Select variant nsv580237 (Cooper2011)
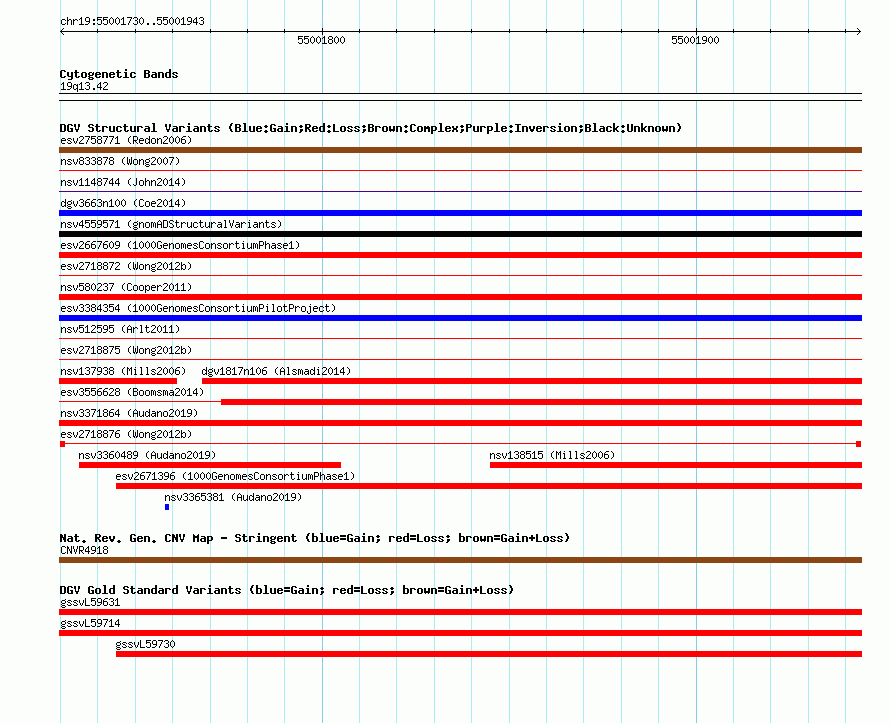890x723 pixels. [x=126, y=287]
